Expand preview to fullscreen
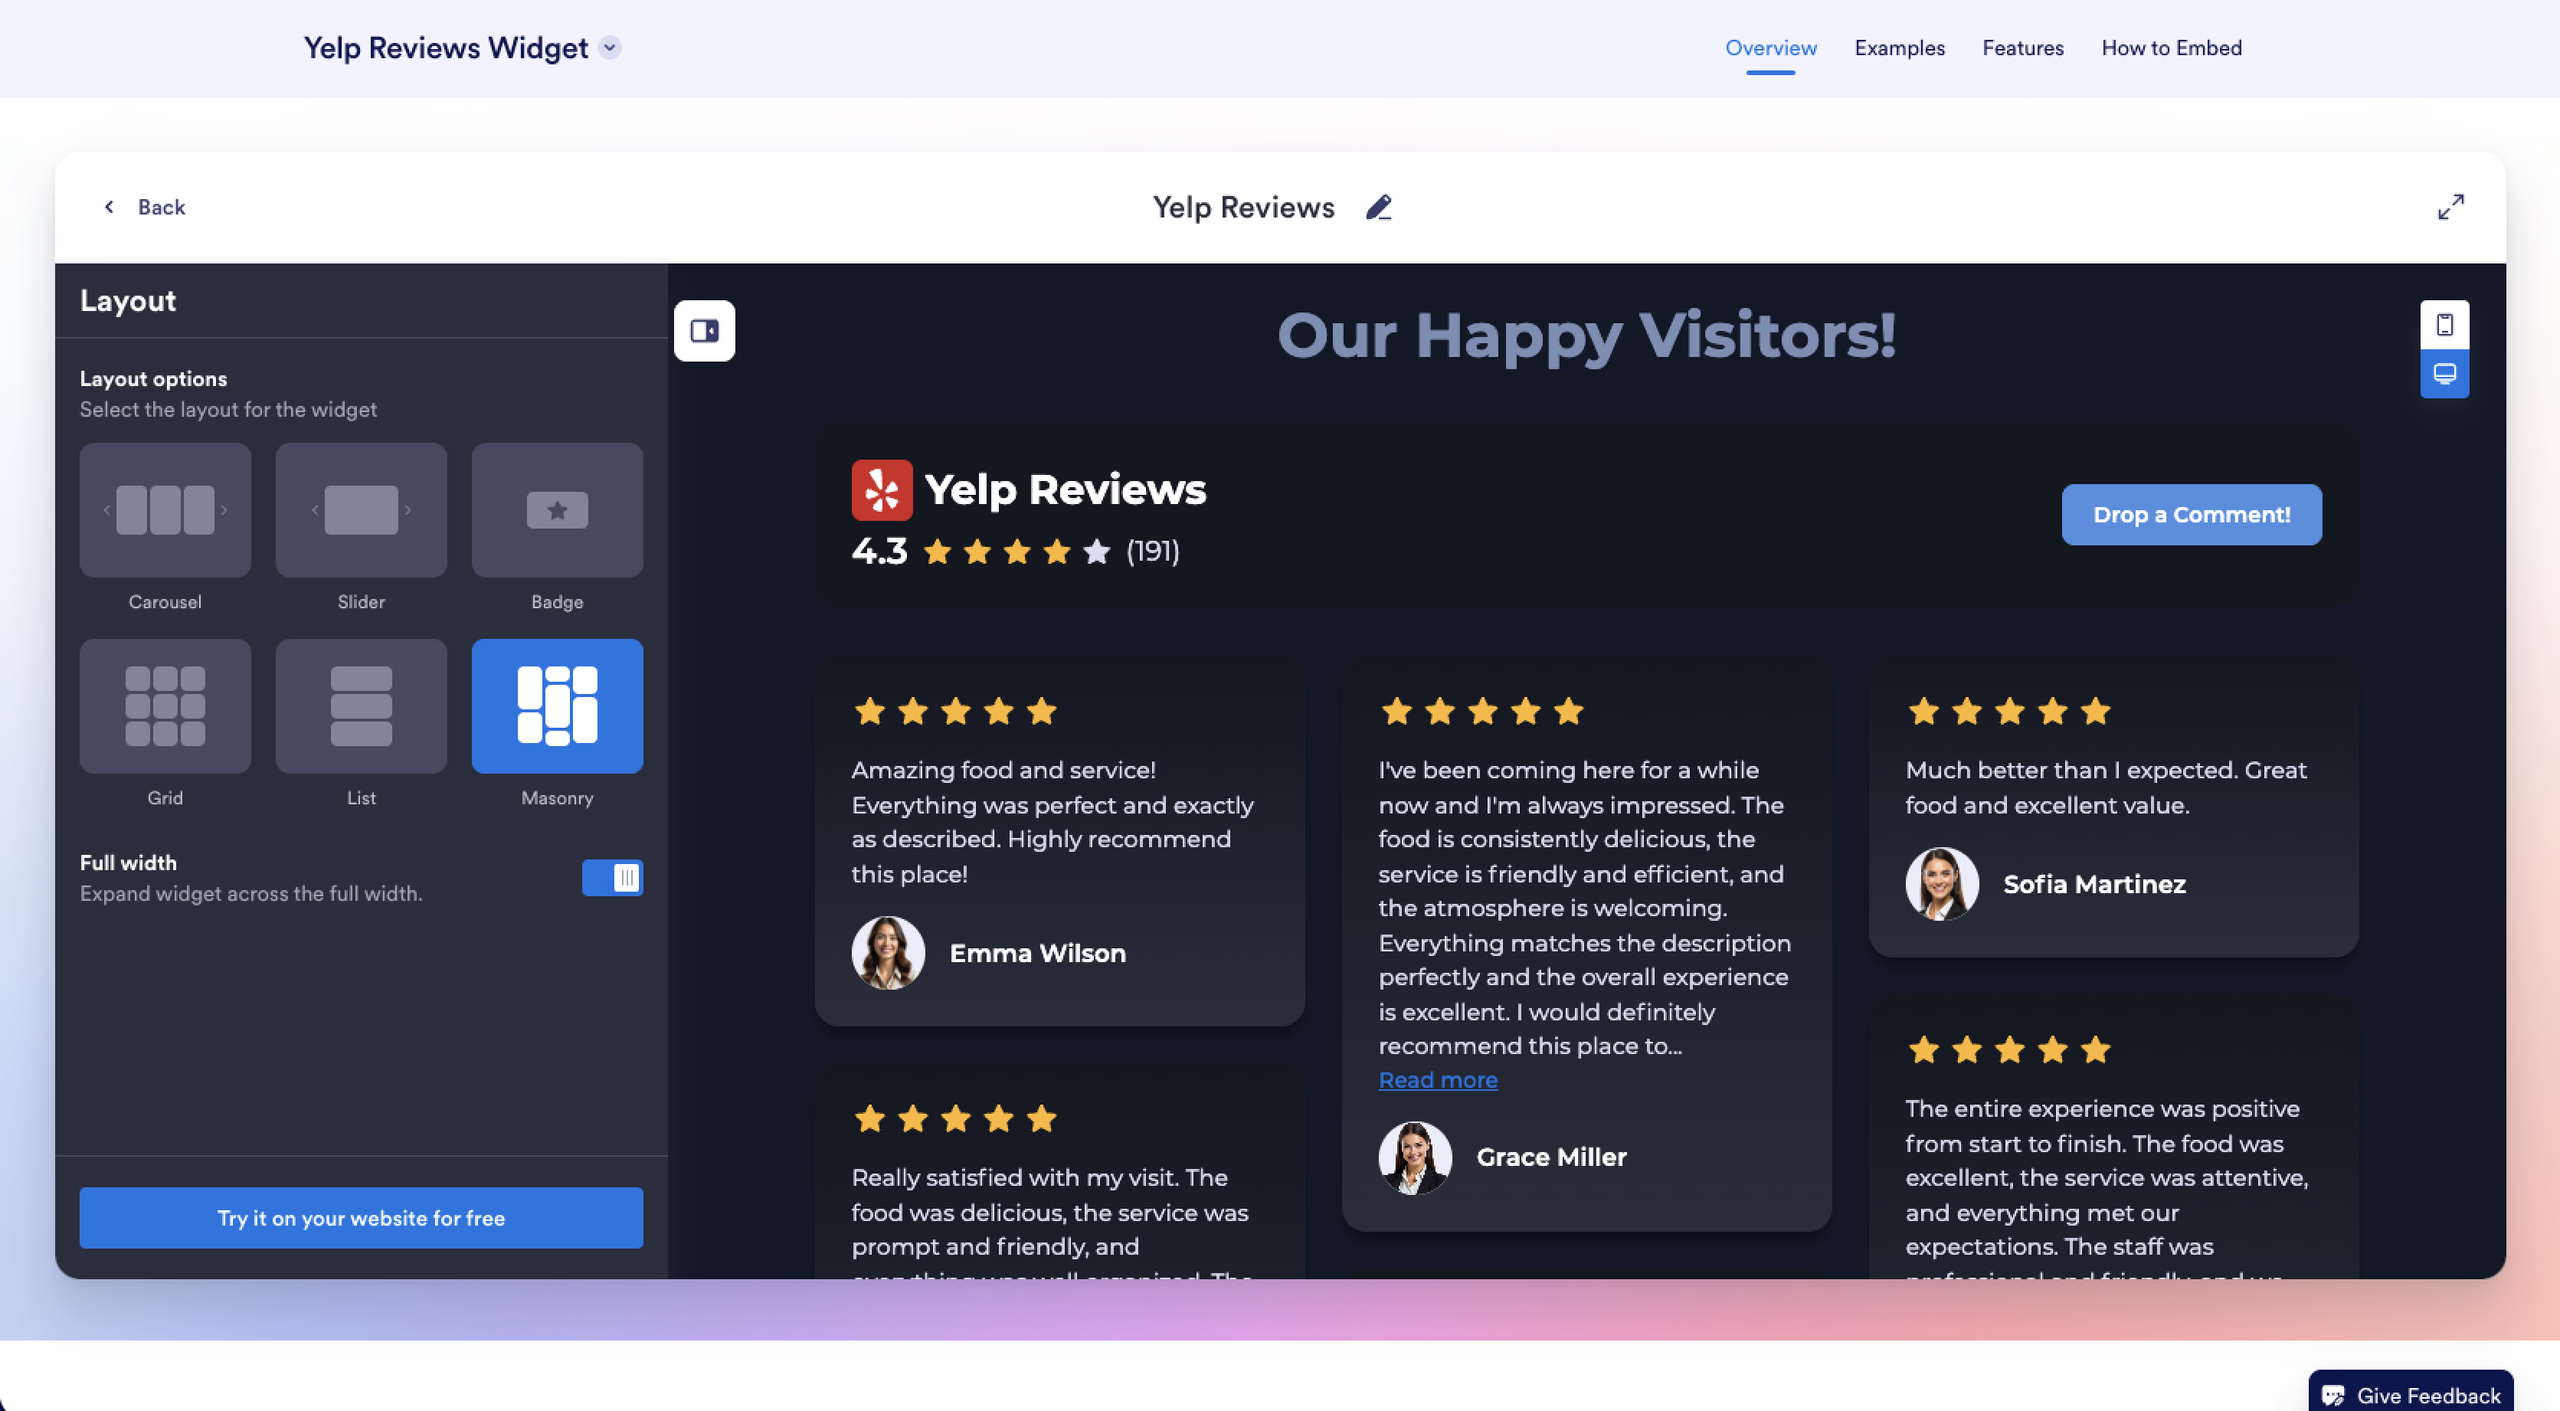 tap(2451, 207)
